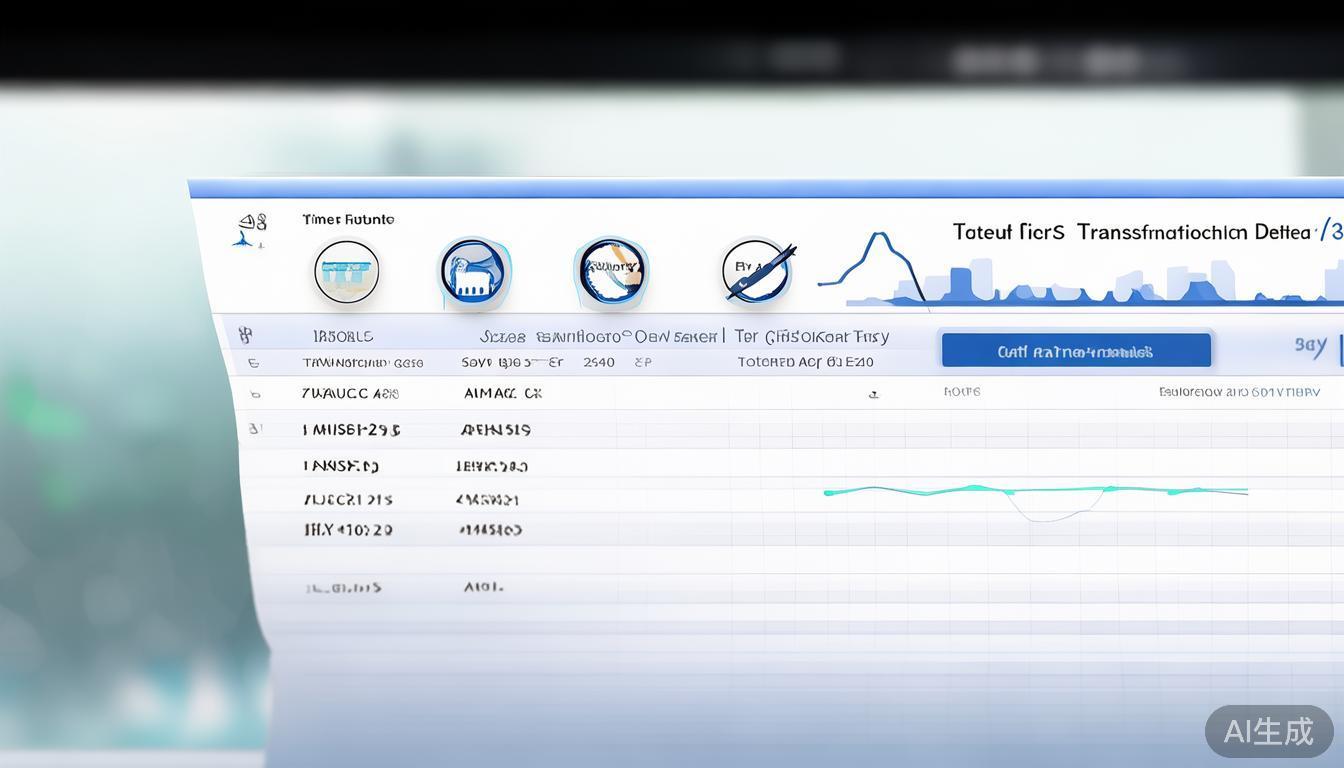Click the small symbol icon in table header row
The width and height of the screenshot is (1344, 768).
[x=245, y=336]
